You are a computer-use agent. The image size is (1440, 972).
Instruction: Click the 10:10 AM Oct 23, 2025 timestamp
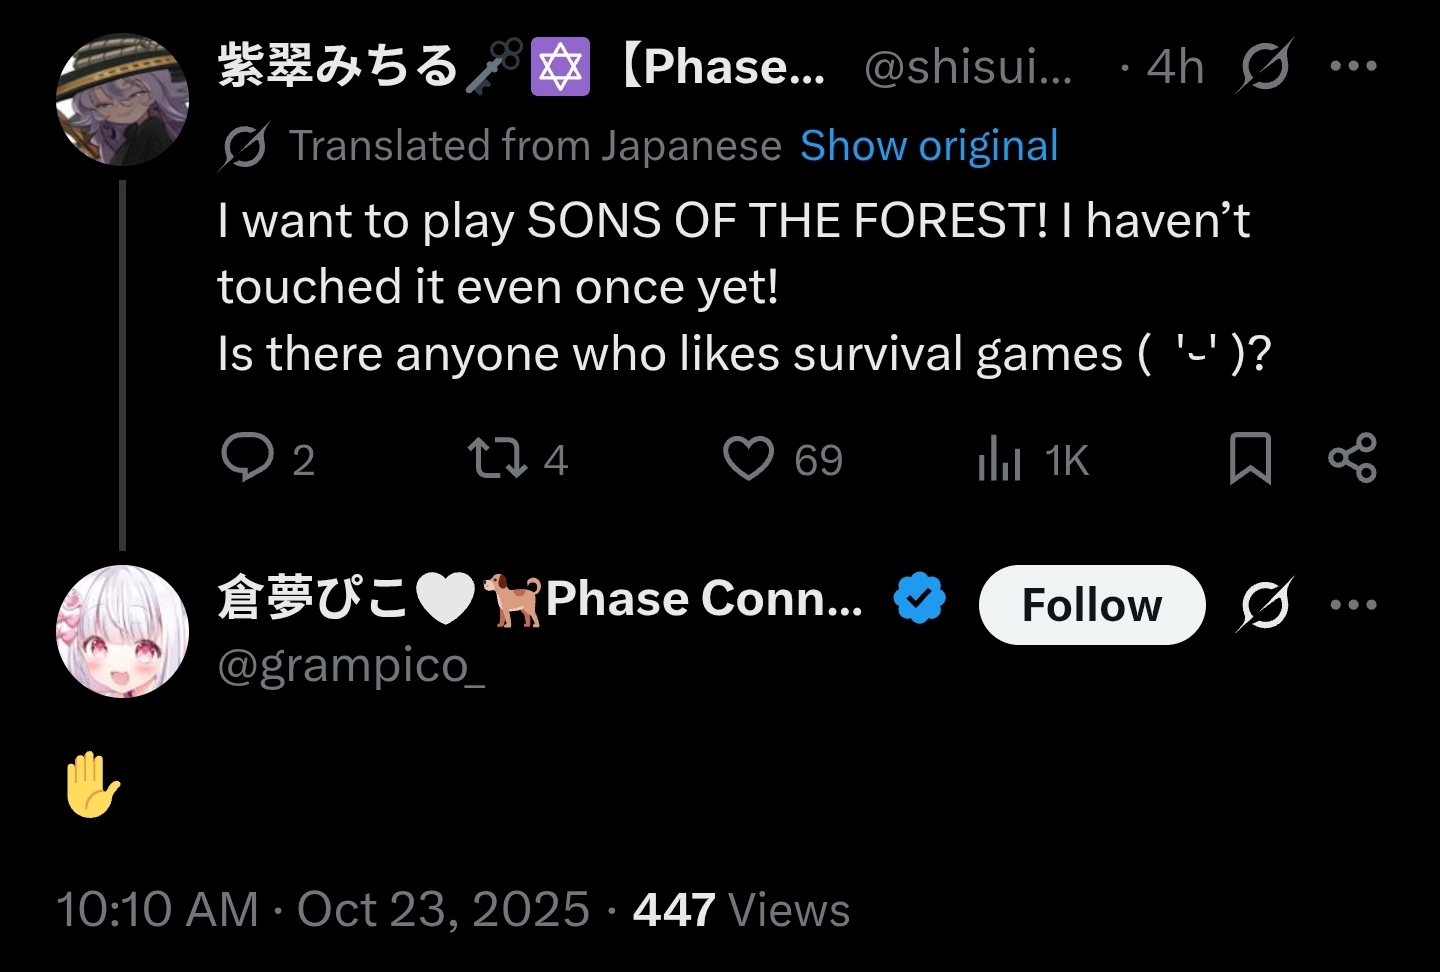(323, 910)
